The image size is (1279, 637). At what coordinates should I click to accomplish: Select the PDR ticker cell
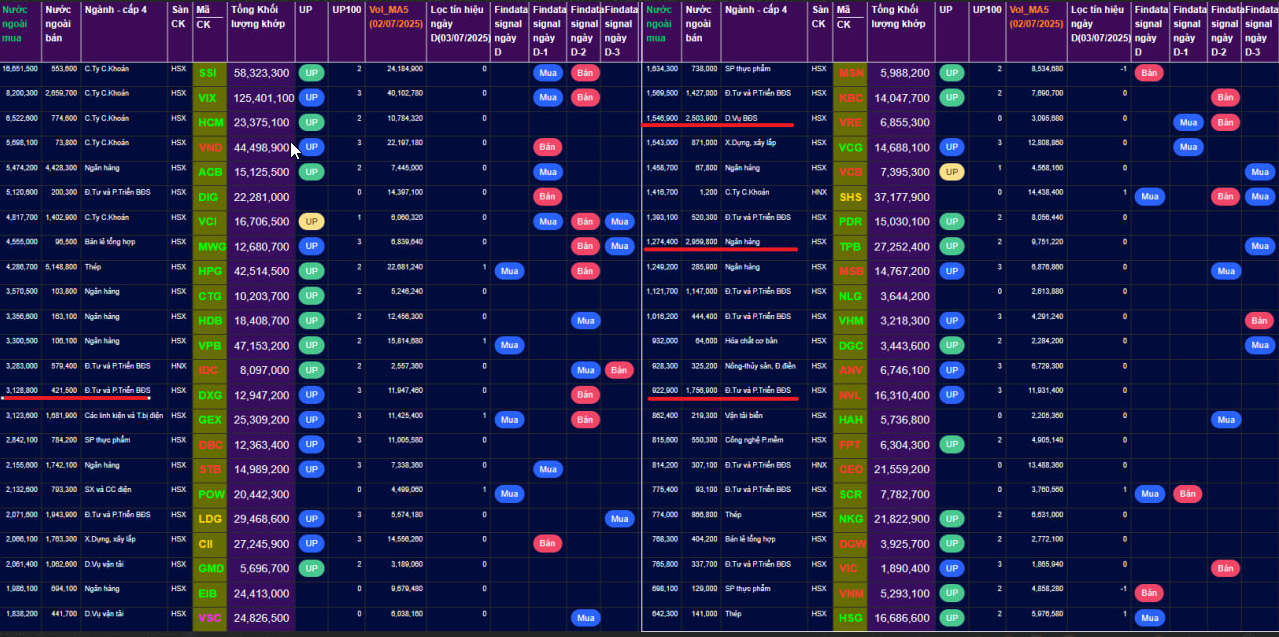pyautogui.click(x=850, y=221)
